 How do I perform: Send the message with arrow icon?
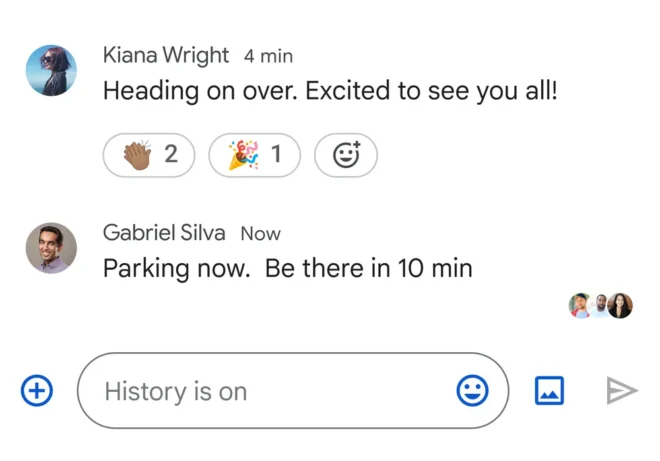(x=622, y=391)
